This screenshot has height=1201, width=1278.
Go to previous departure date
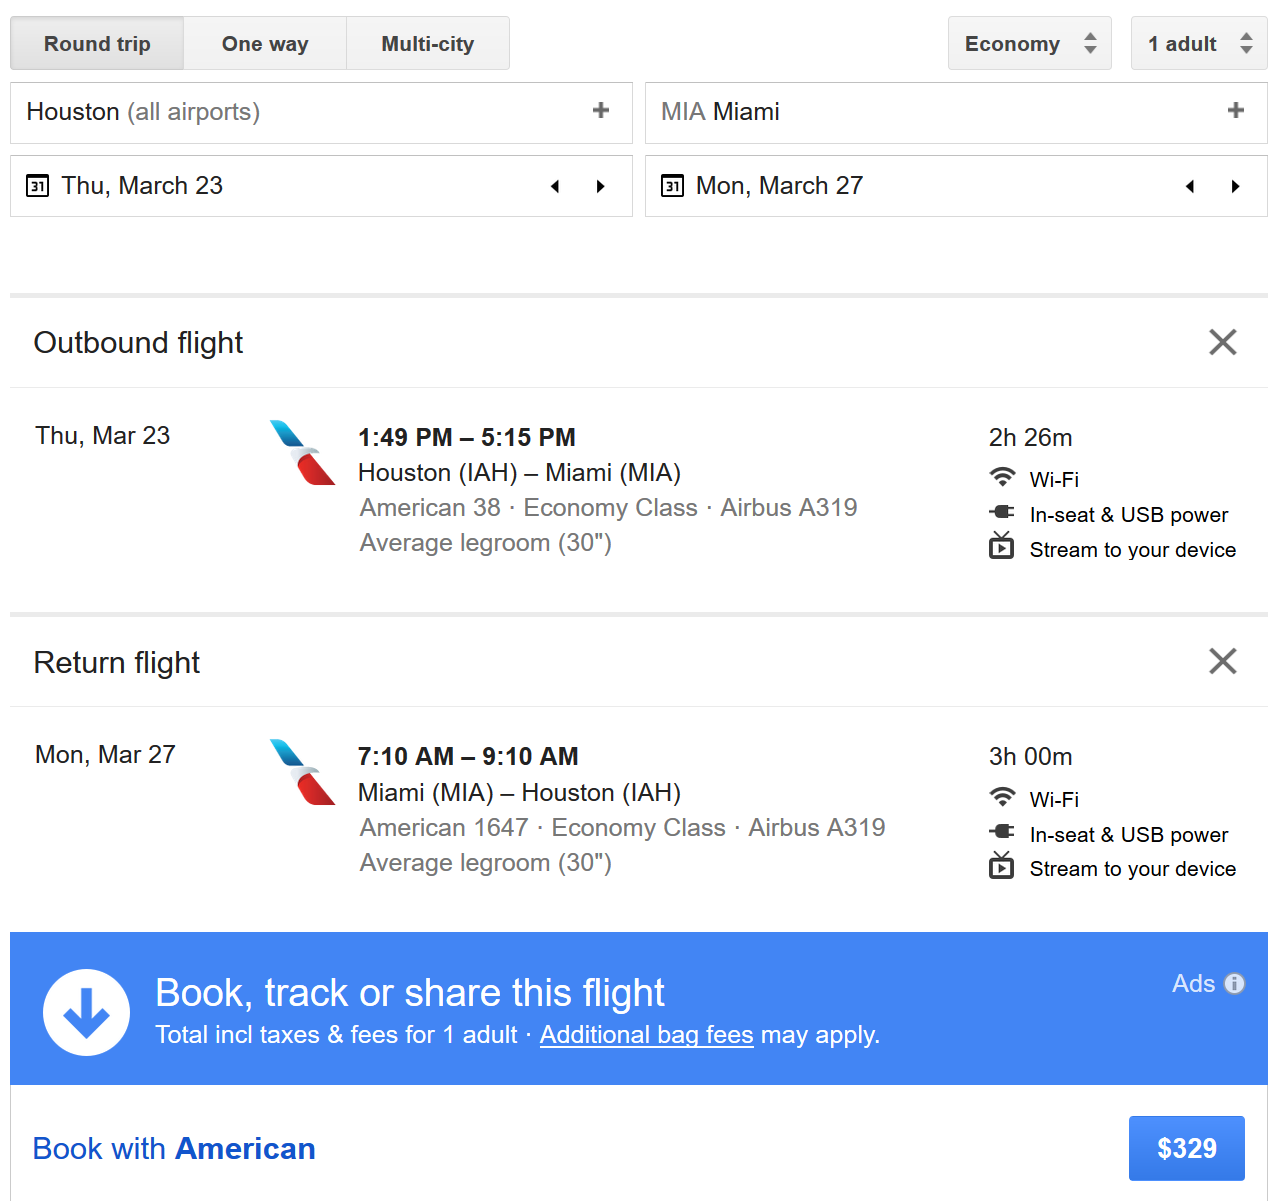click(x=555, y=187)
